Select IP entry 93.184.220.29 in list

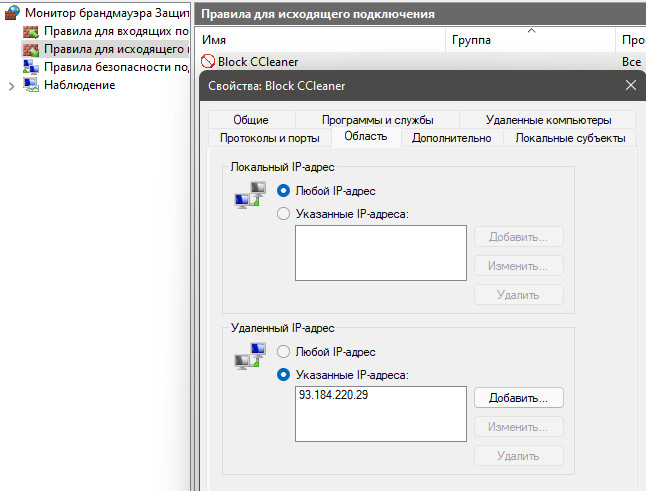(333, 395)
